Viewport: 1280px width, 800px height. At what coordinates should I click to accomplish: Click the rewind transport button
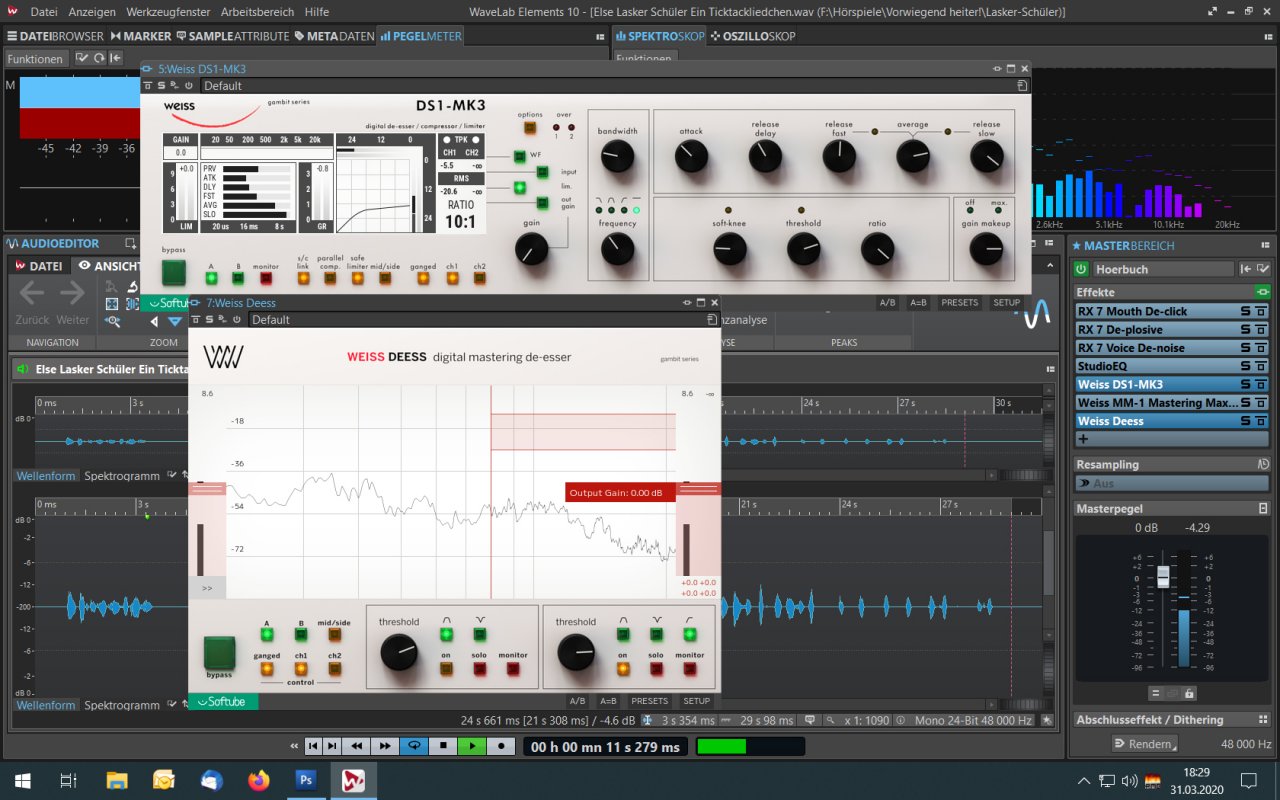click(356, 746)
